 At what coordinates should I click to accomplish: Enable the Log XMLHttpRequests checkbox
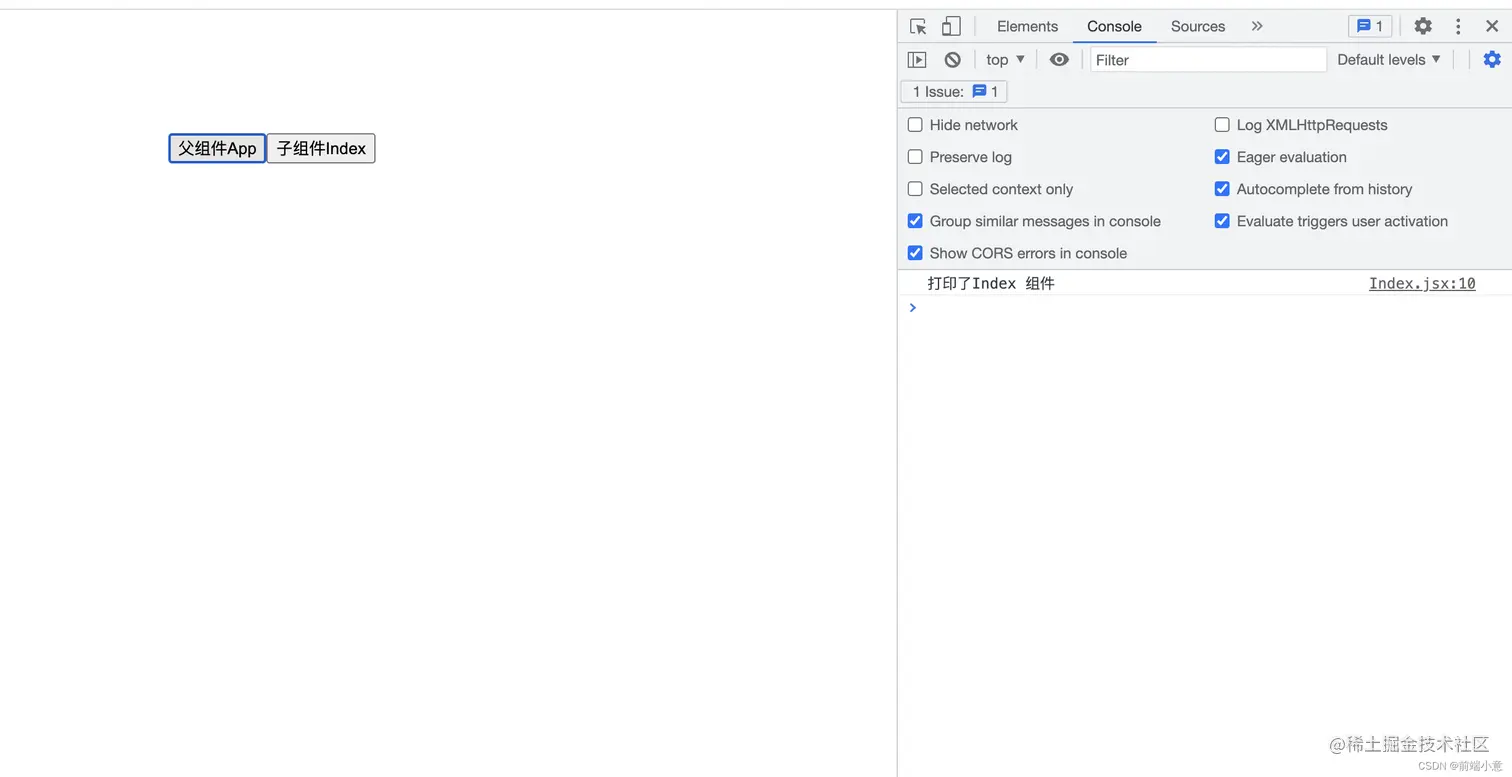1222,125
